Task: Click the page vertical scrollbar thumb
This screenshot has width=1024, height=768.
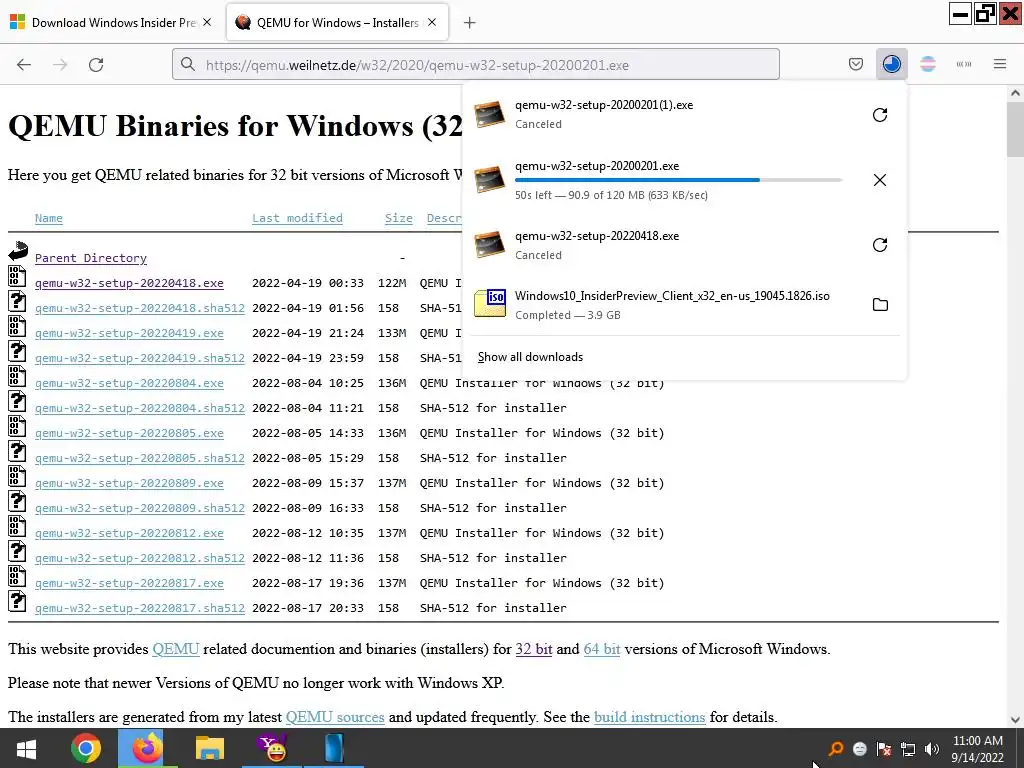Action: pyautogui.click(x=1015, y=129)
